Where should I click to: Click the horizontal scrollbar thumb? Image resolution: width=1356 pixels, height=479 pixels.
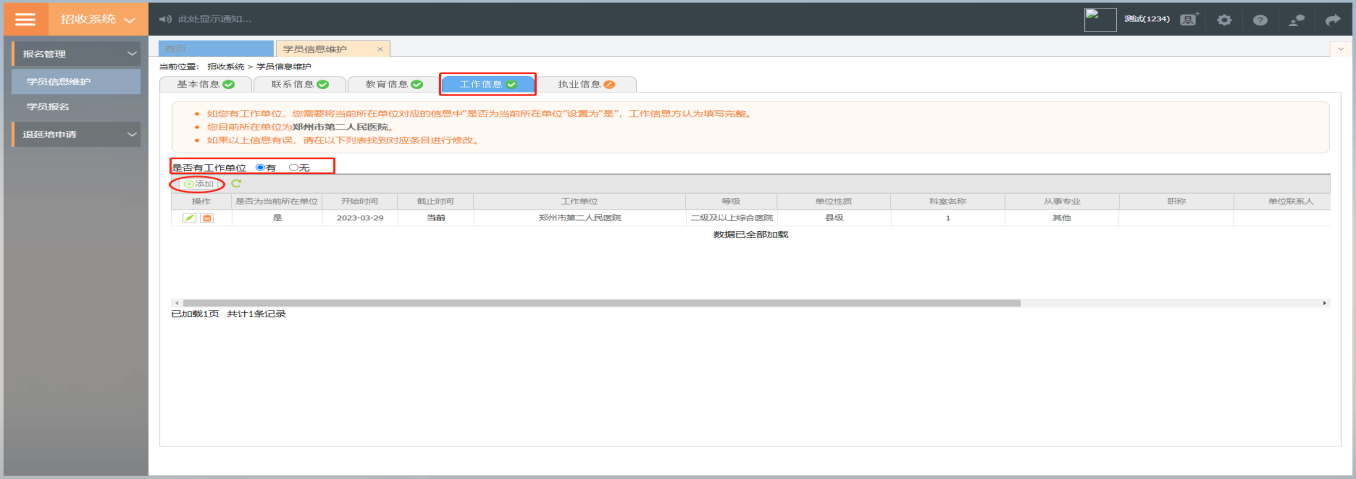(601, 302)
